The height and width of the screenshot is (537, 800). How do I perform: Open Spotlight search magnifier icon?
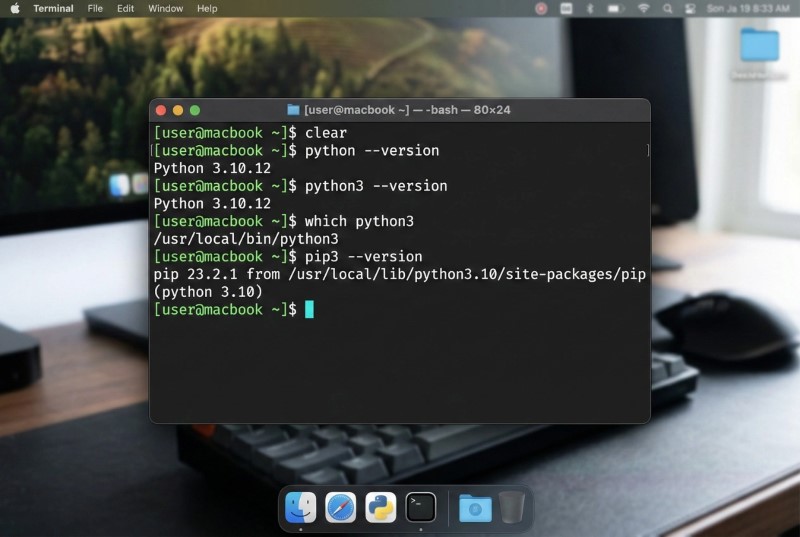(667, 8)
